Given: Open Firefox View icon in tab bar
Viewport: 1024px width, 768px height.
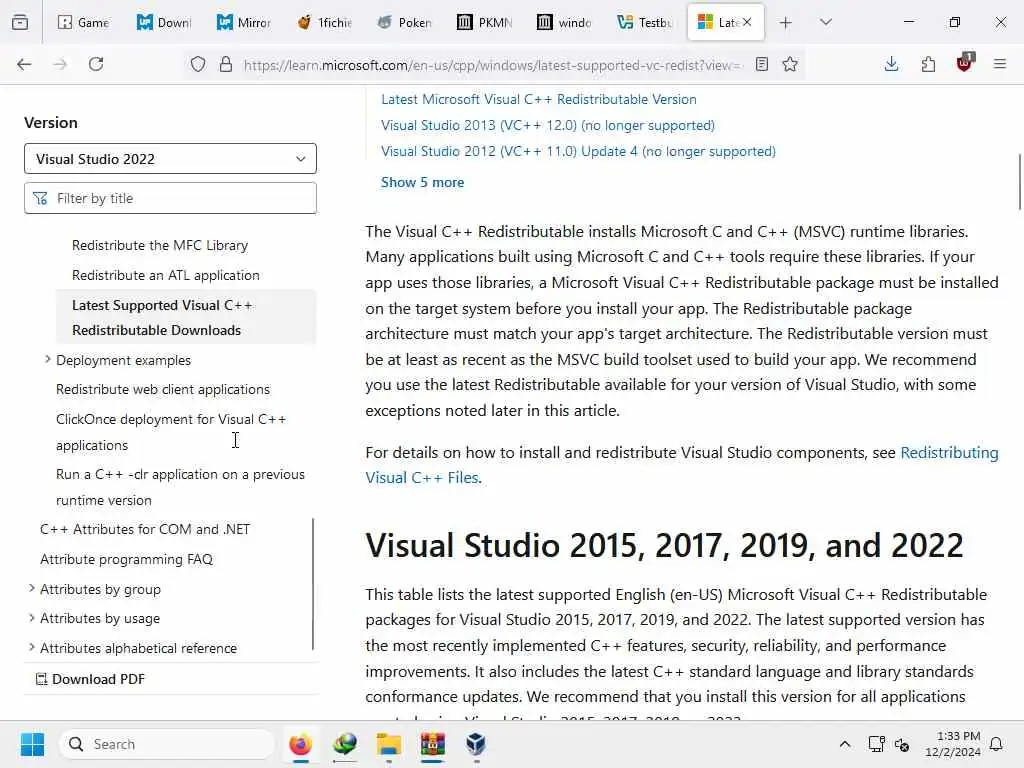Looking at the screenshot, I should [x=20, y=22].
